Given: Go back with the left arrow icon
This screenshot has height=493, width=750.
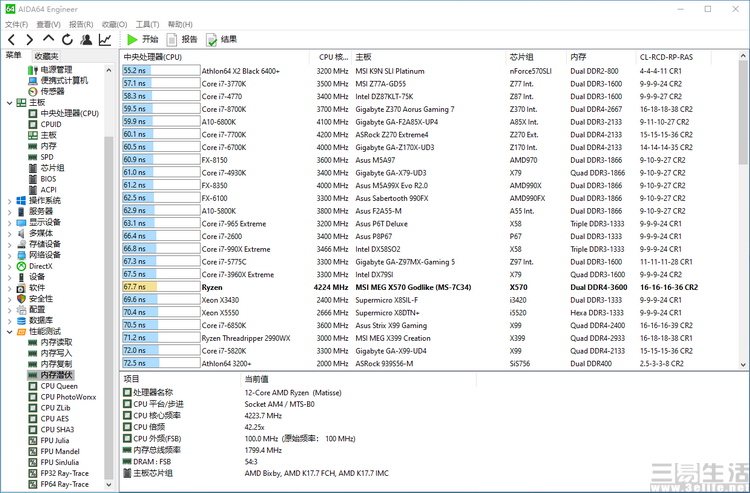Looking at the screenshot, I should (x=12, y=40).
